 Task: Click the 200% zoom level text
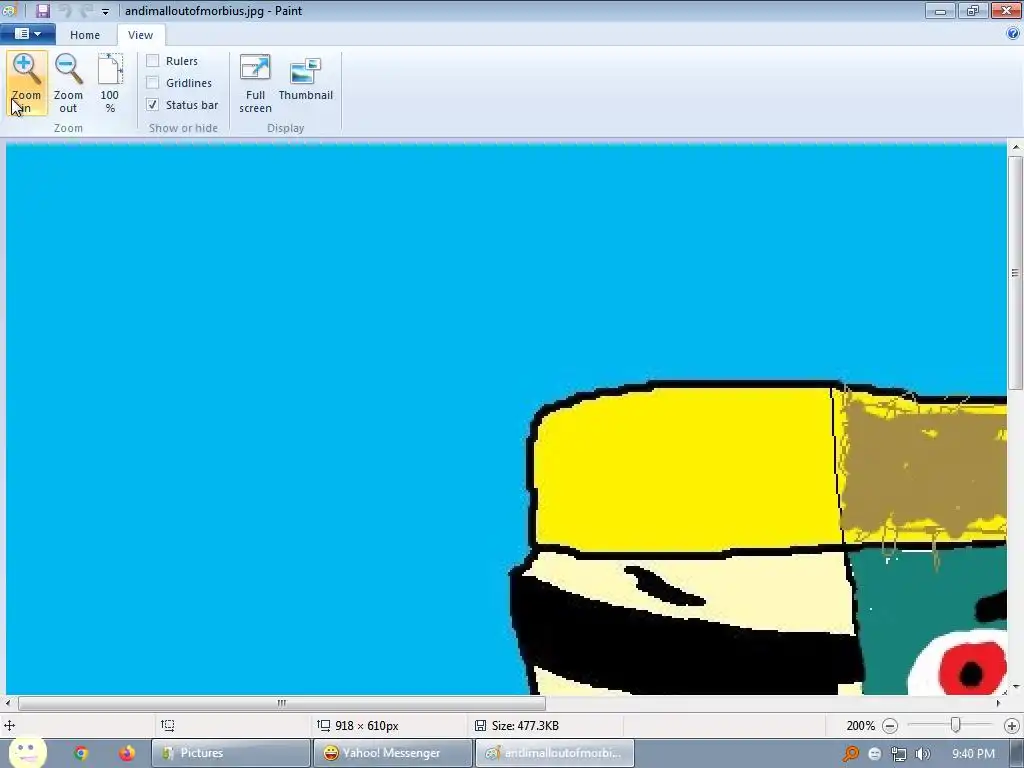point(861,726)
